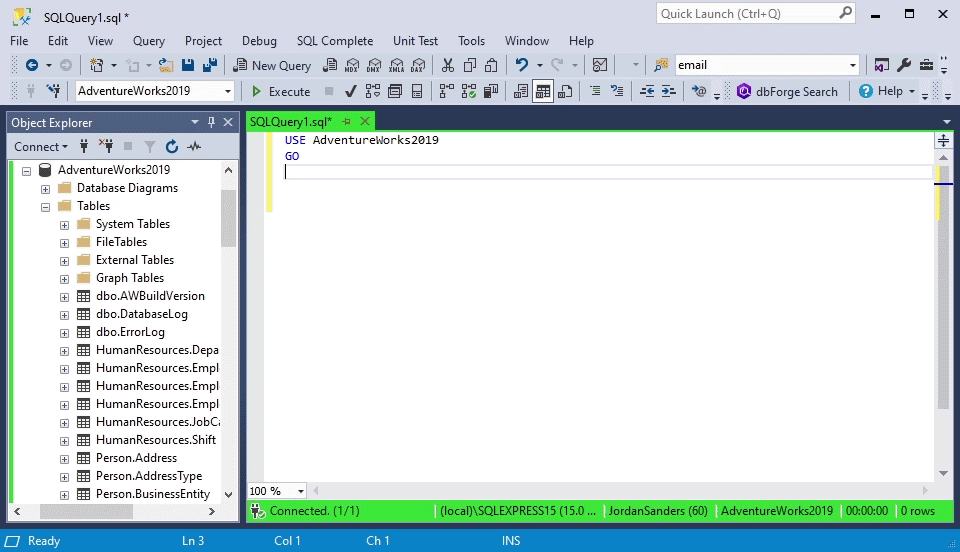
Task: Toggle Results to Text output mode
Action: coord(521,91)
